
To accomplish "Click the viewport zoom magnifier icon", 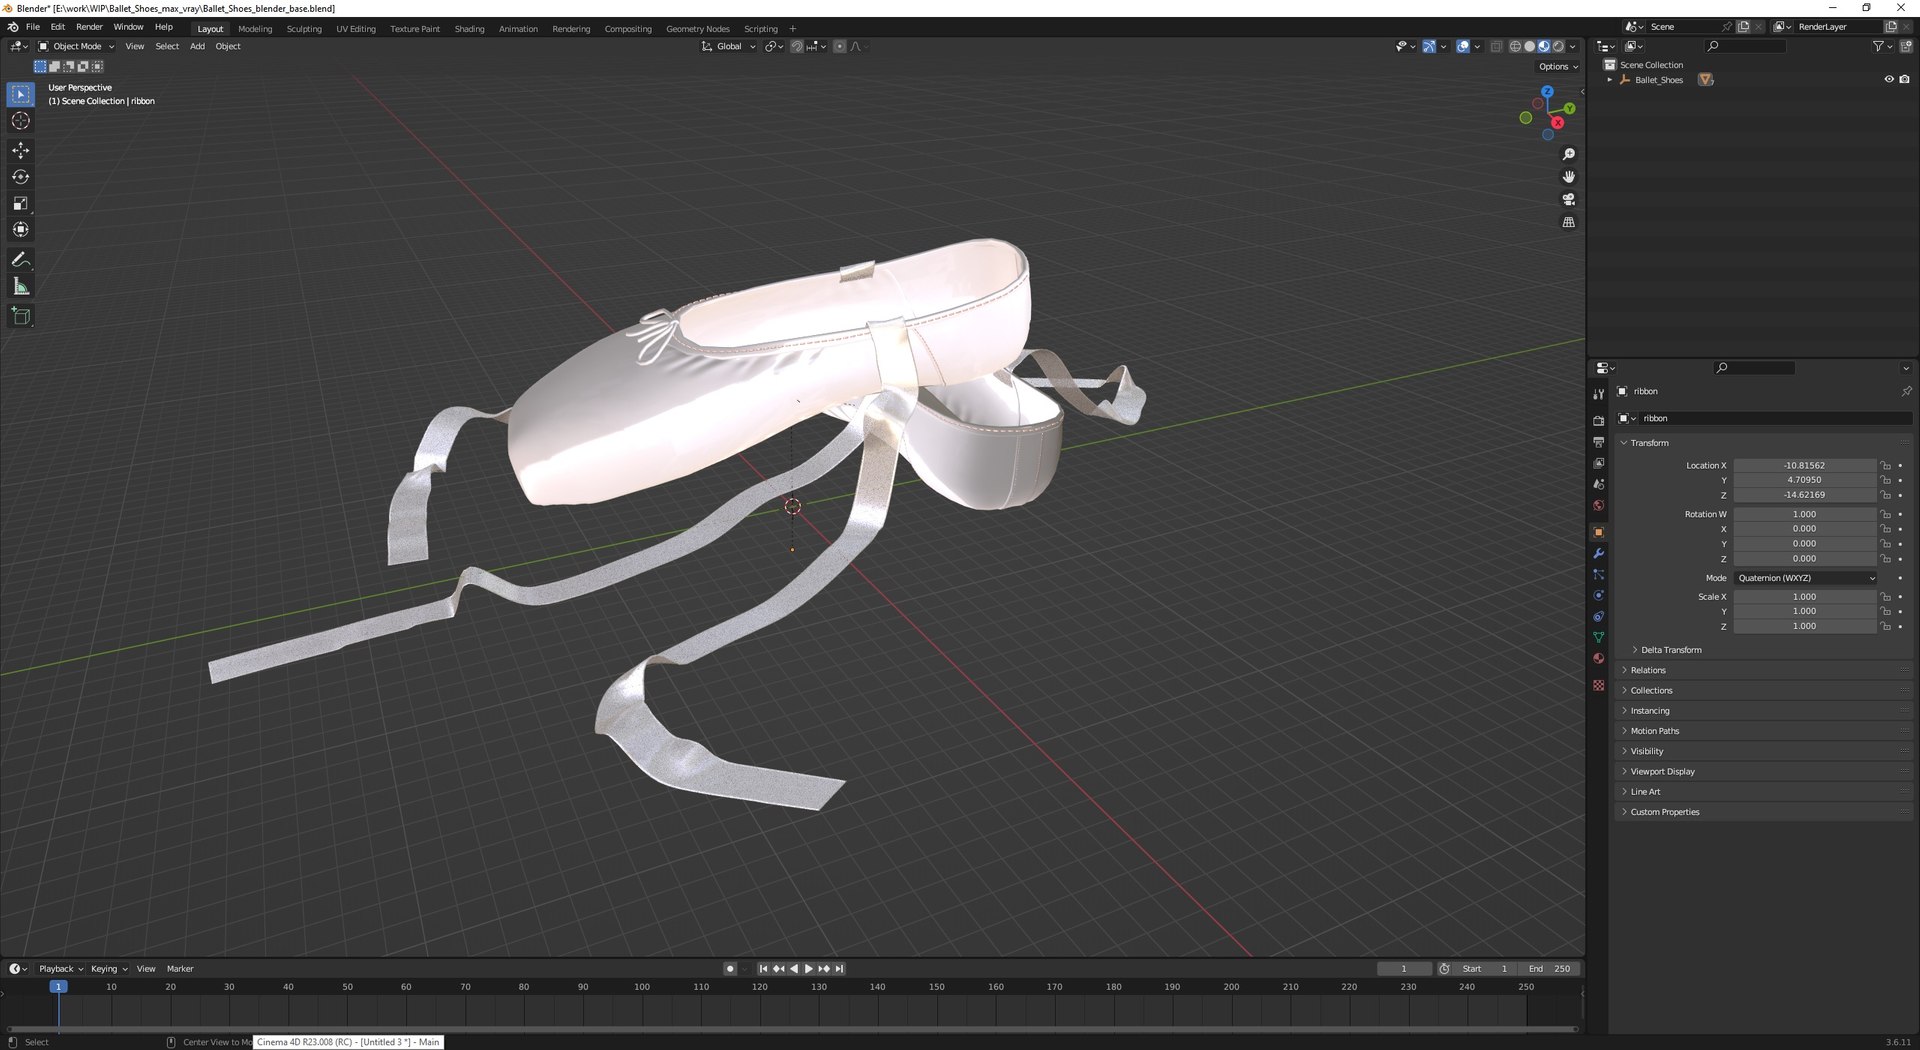I will [1568, 154].
